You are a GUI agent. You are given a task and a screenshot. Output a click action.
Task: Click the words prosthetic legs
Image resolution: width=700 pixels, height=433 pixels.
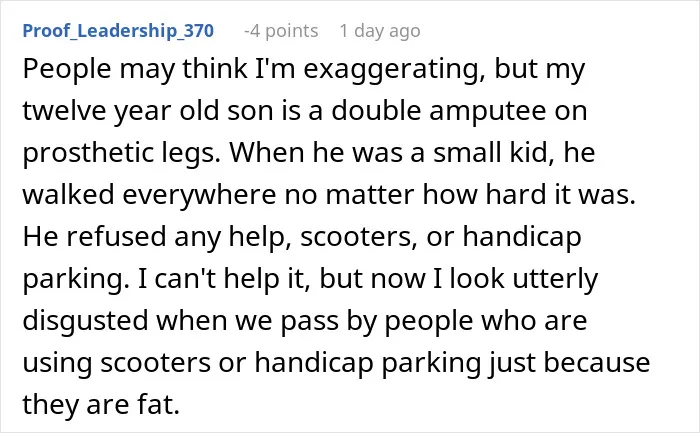point(121,154)
